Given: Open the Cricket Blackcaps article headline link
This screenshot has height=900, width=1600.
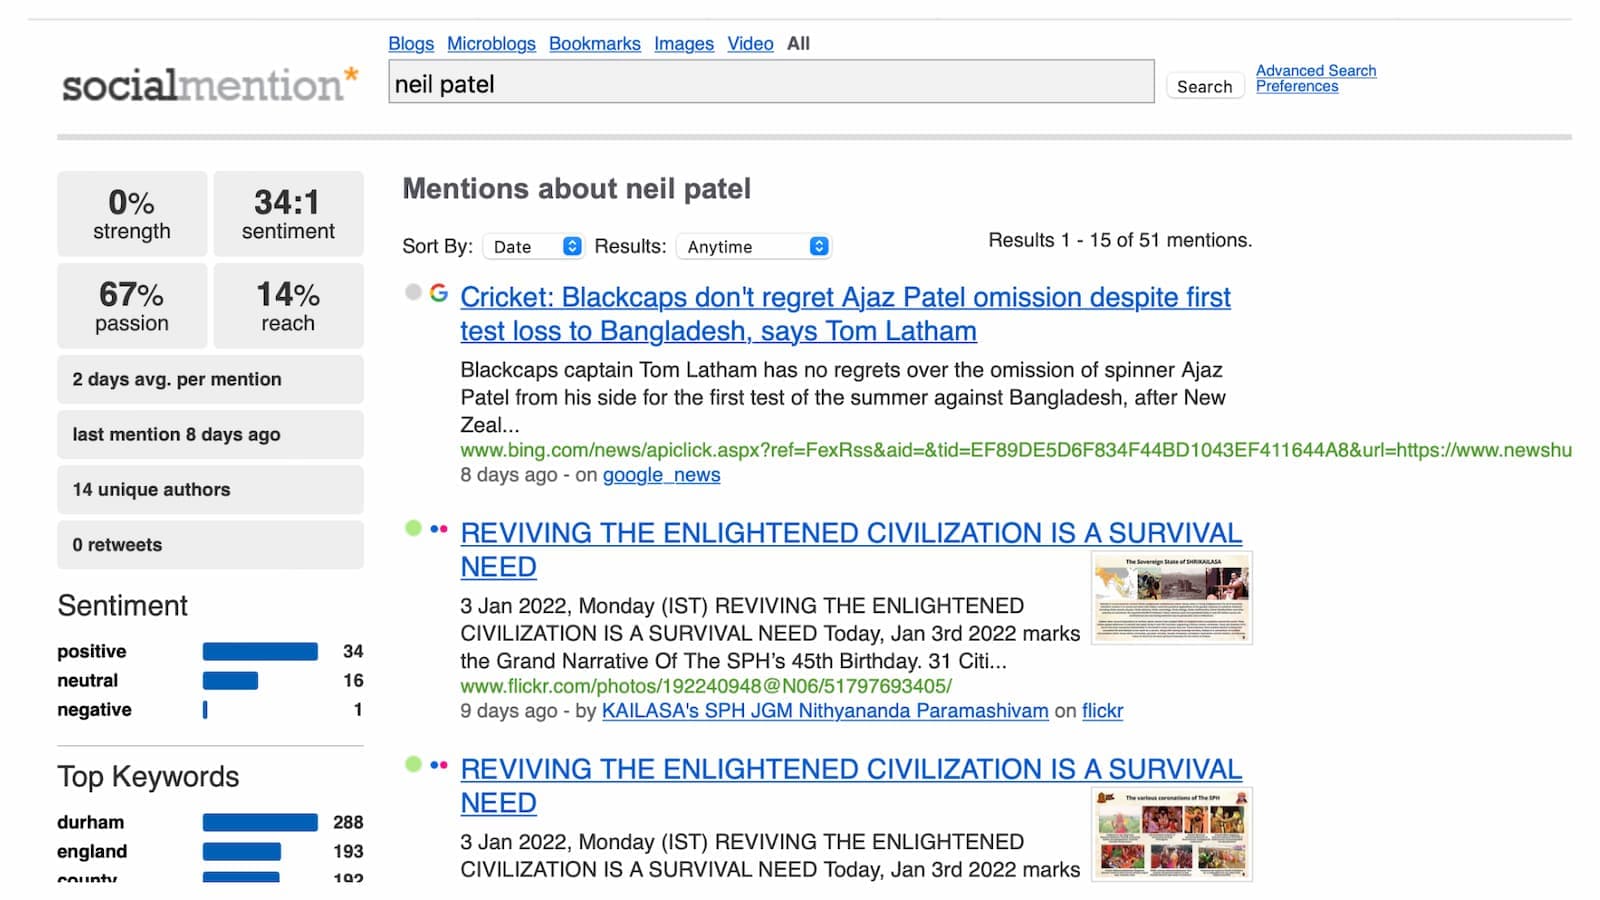Looking at the screenshot, I should coord(845,314).
